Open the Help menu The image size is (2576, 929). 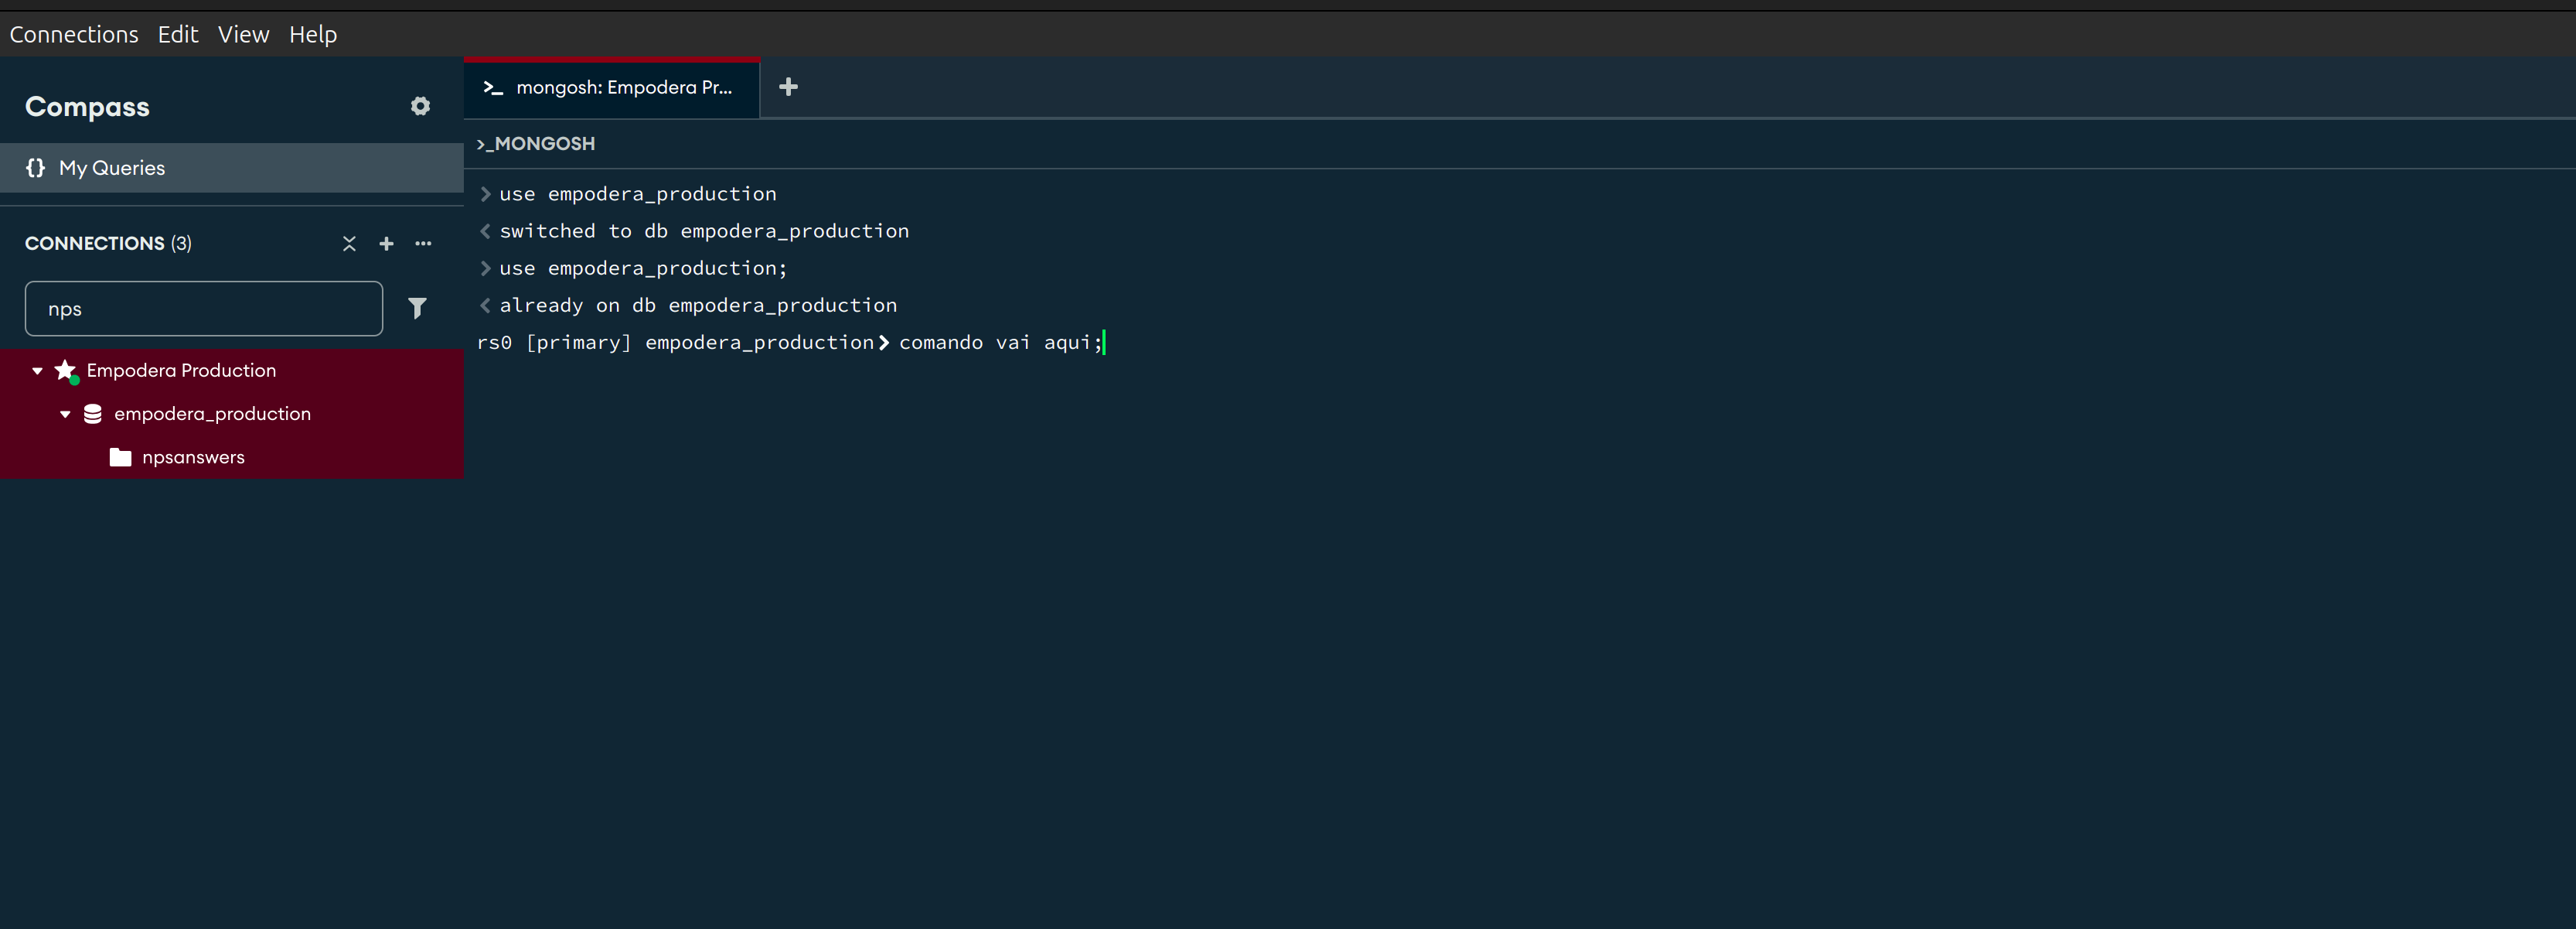click(x=313, y=34)
